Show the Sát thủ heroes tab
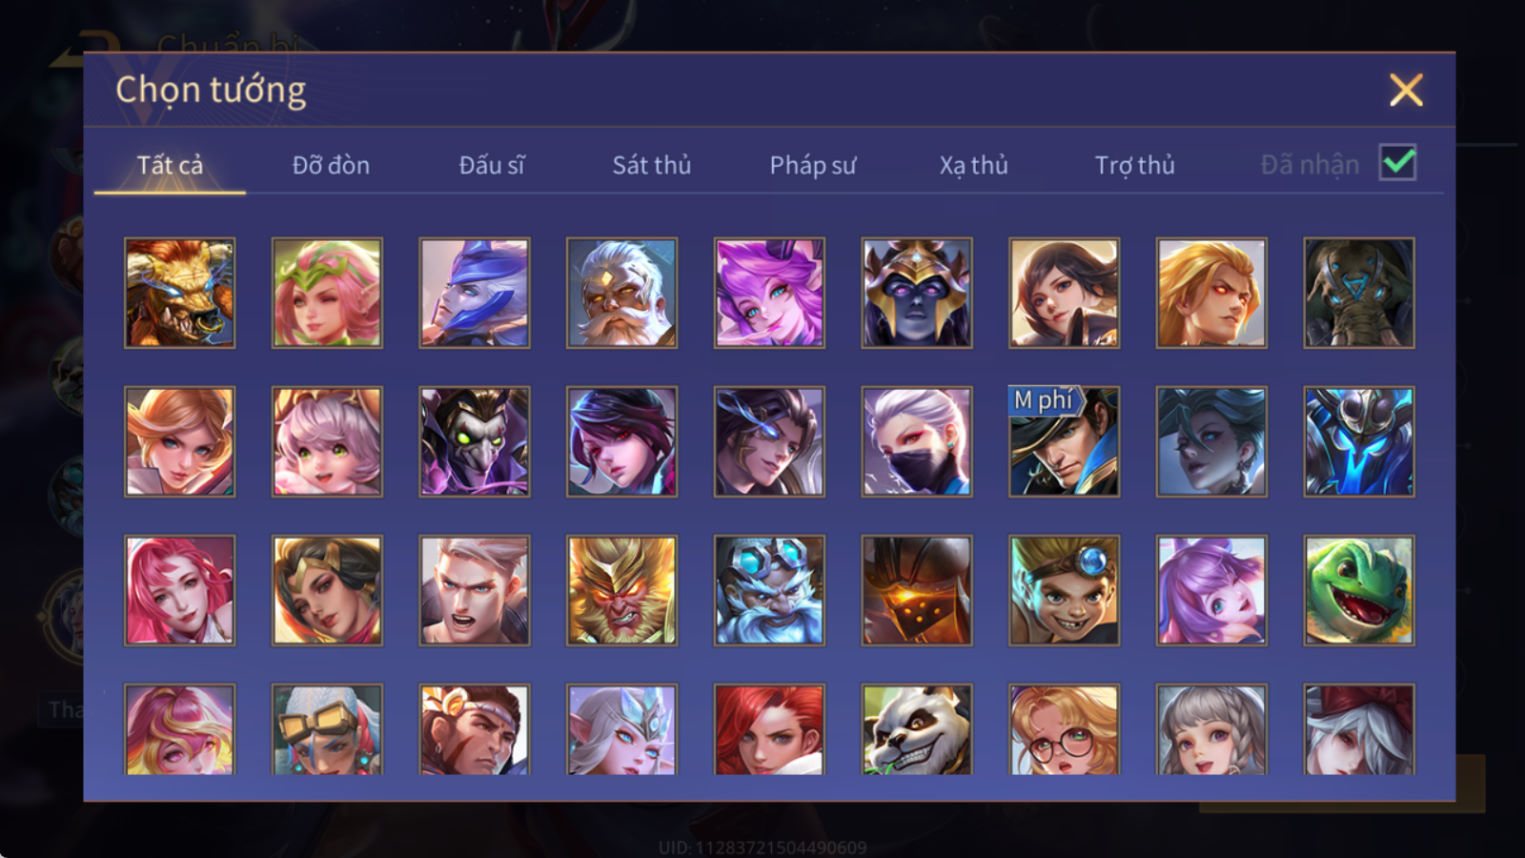Viewport: 1525px width, 858px height. pyautogui.click(x=652, y=165)
